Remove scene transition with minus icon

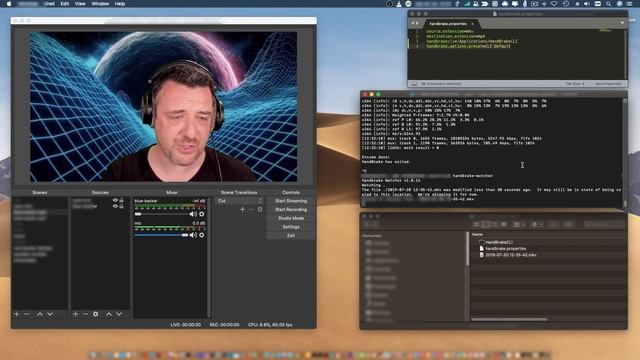tap(251, 209)
